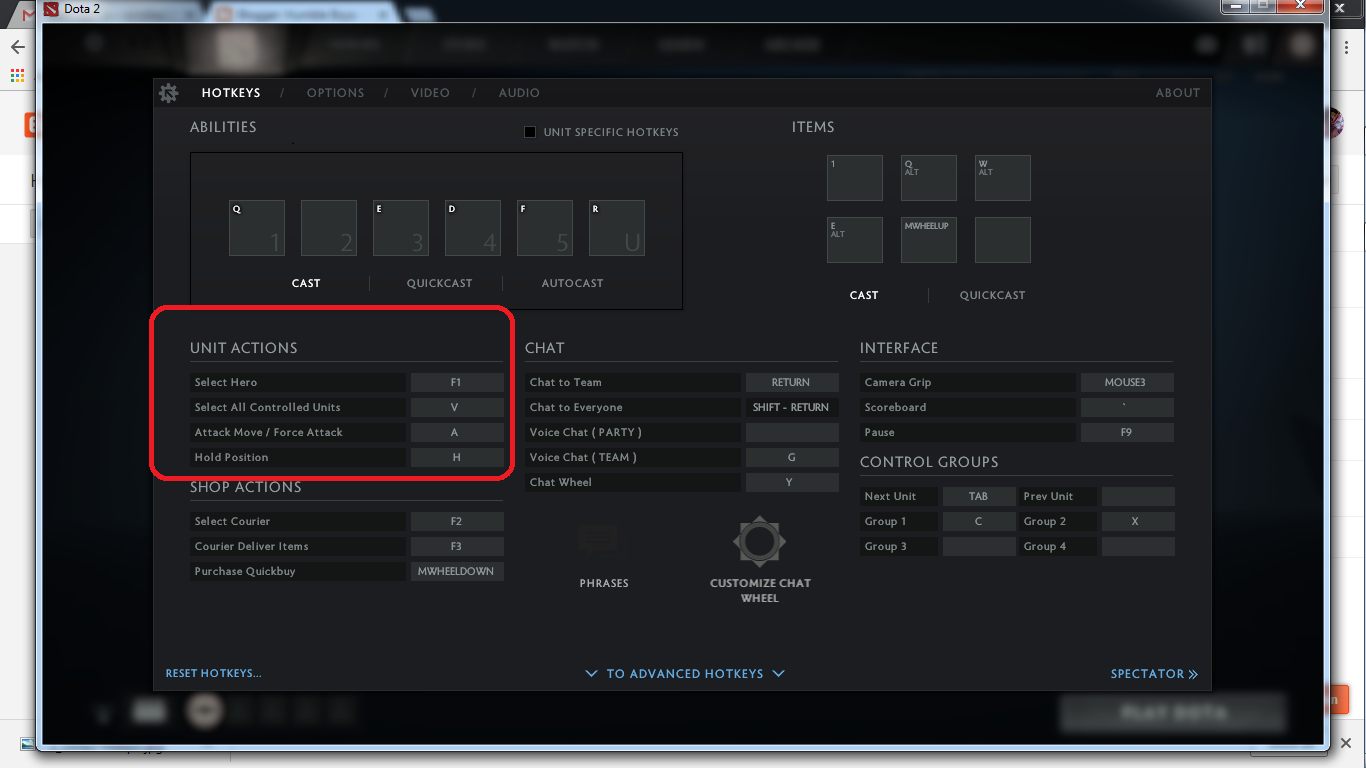This screenshot has width=1366, height=768.
Task: Click the Purchase Quickbuy MWHEELDOWN key field
Action: [457, 571]
